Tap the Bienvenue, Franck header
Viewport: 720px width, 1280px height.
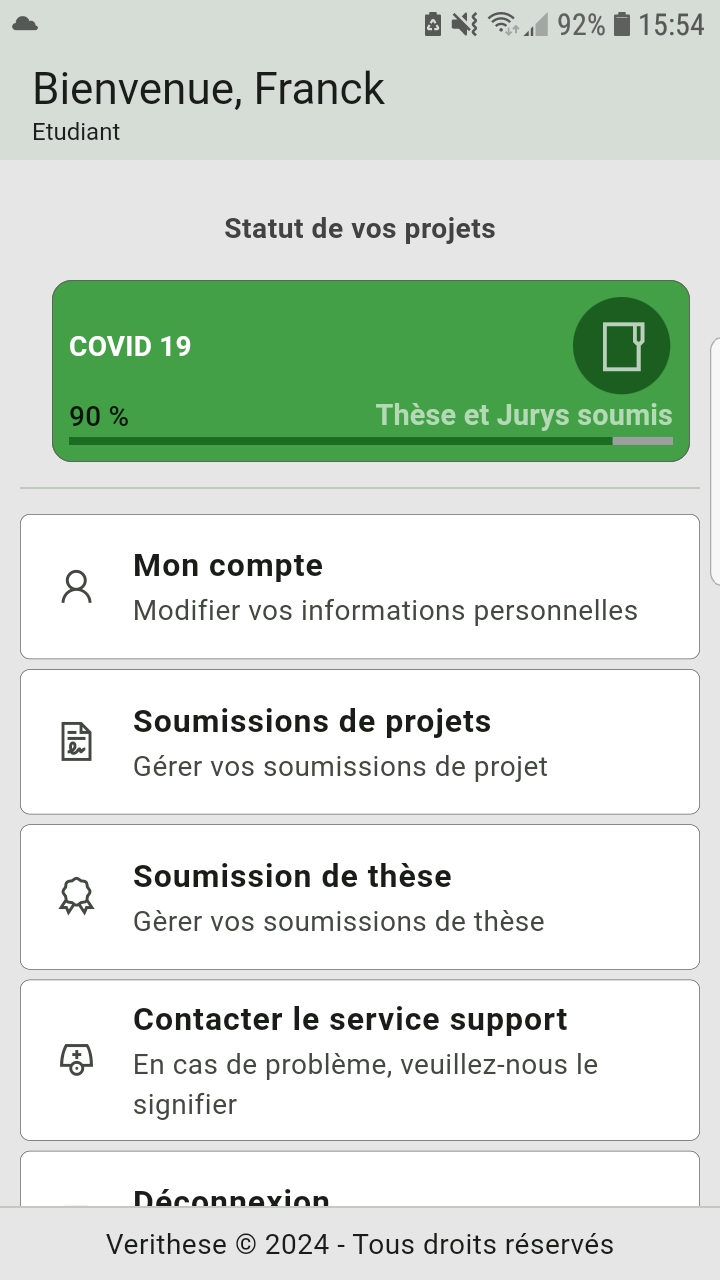click(208, 89)
